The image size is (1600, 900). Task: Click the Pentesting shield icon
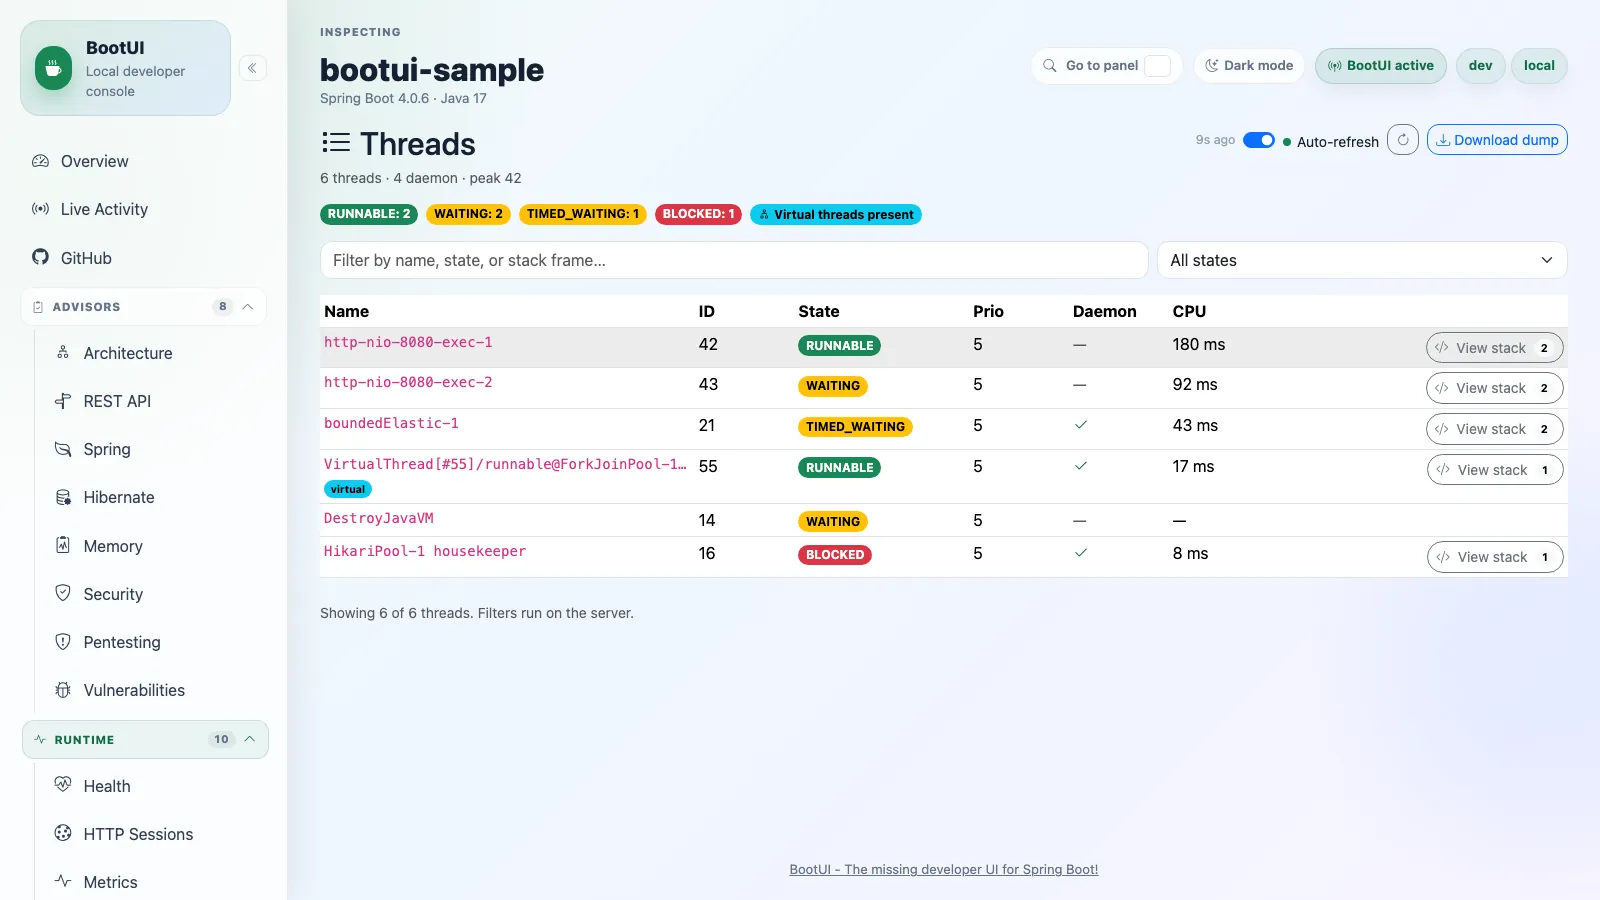coord(63,641)
